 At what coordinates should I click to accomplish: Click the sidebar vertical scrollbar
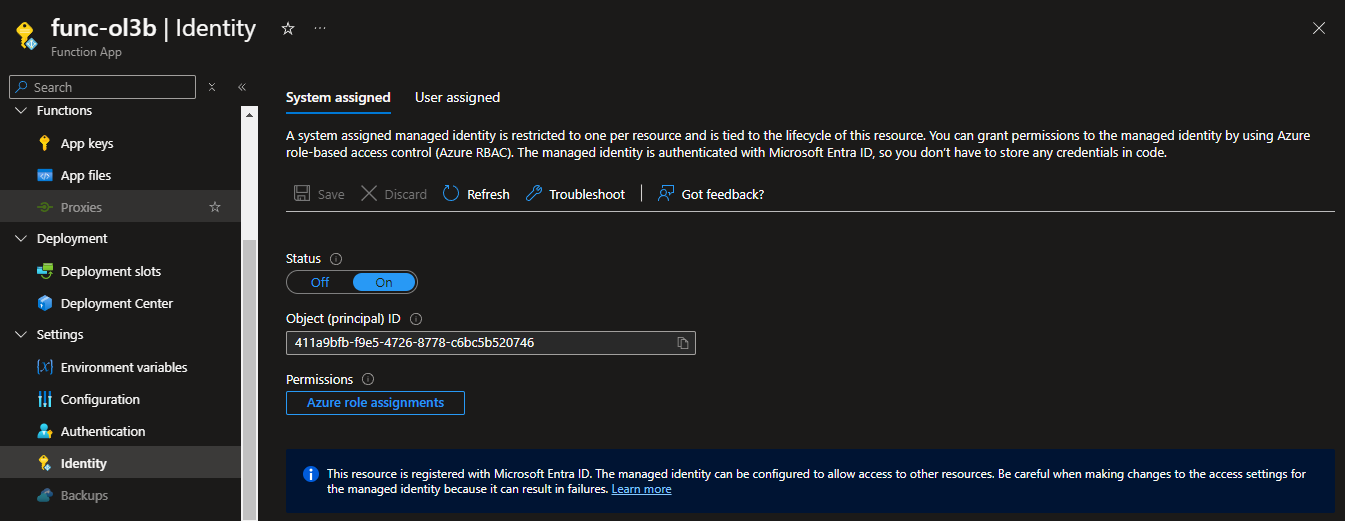pyautogui.click(x=250, y=380)
